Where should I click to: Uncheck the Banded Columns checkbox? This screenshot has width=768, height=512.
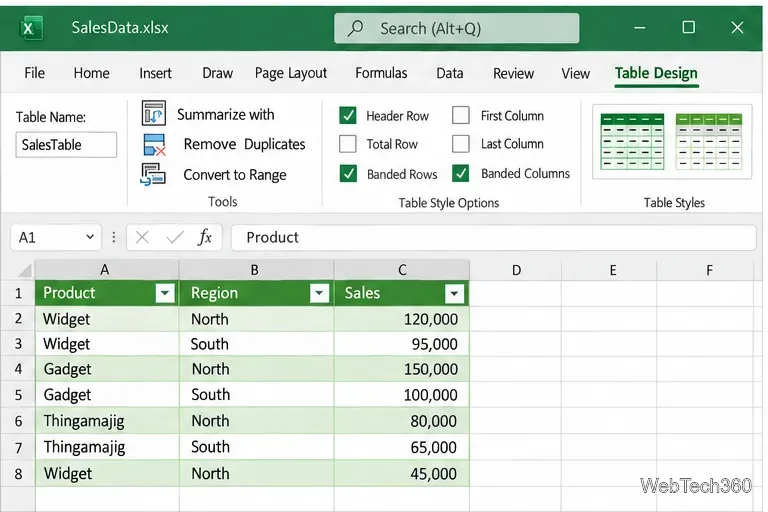[461, 173]
